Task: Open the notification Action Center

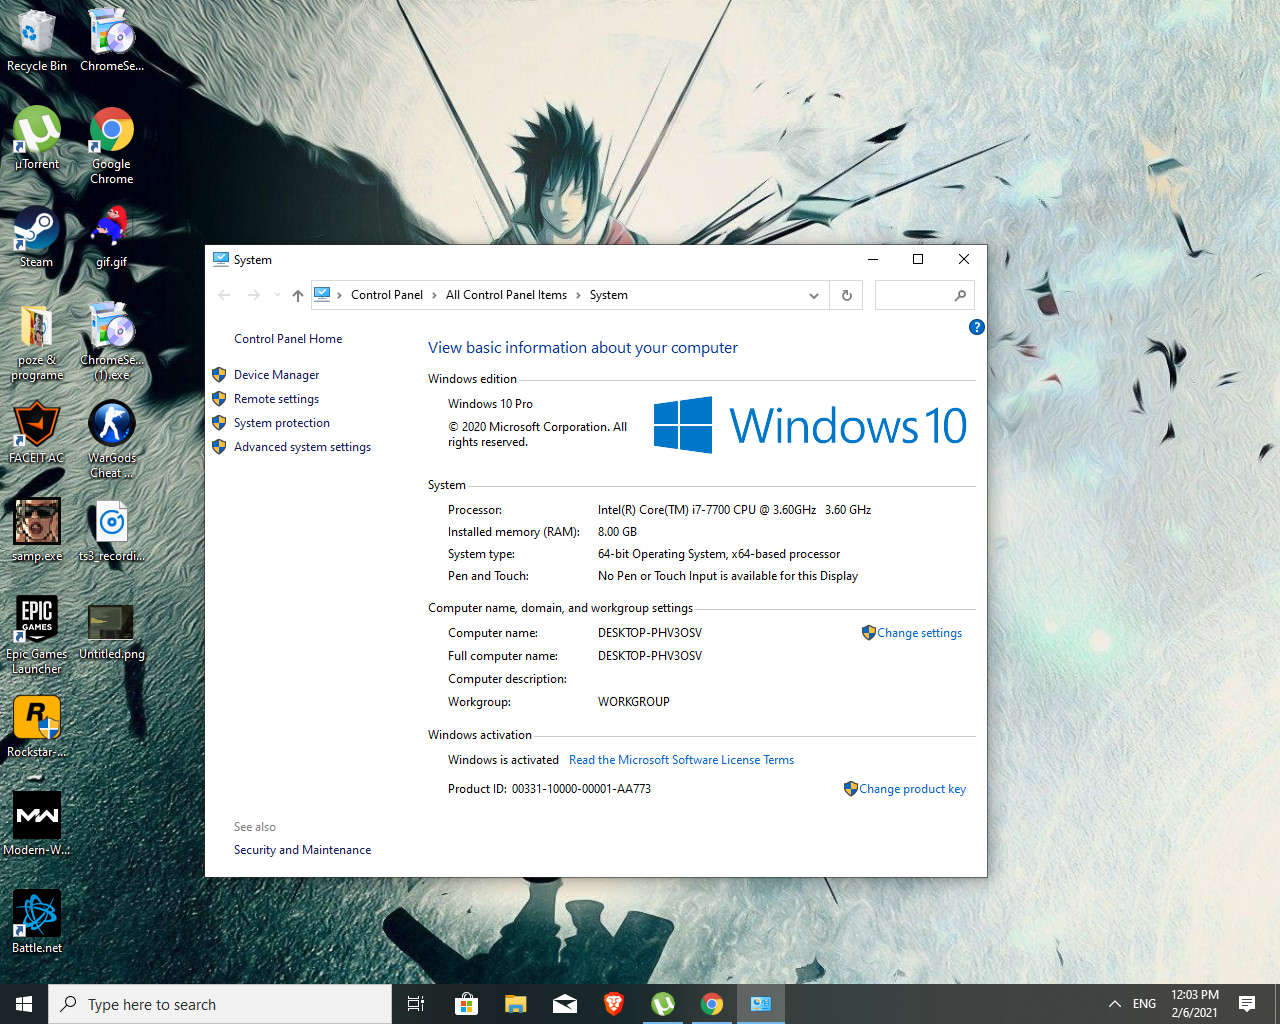Action: (x=1247, y=1004)
